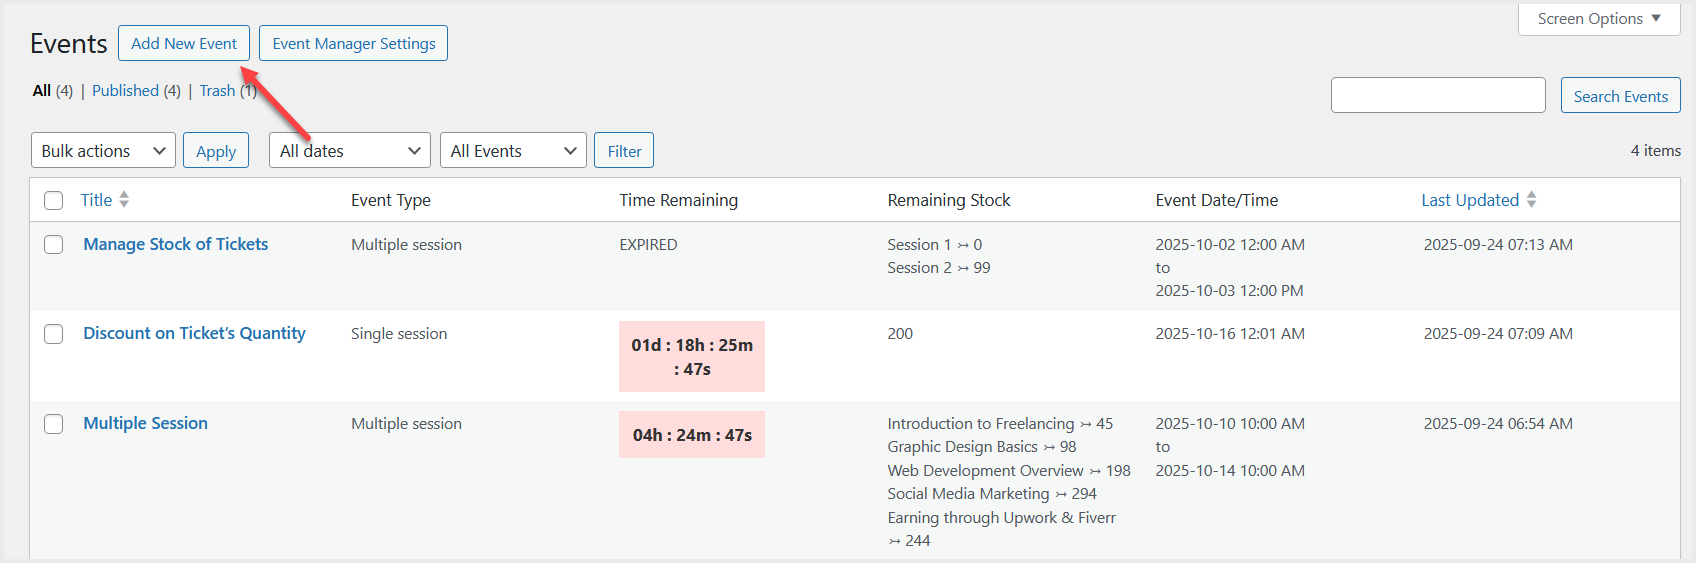Focus the events search input field
The width and height of the screenshot is (1696, 563).
[1437, 96]
